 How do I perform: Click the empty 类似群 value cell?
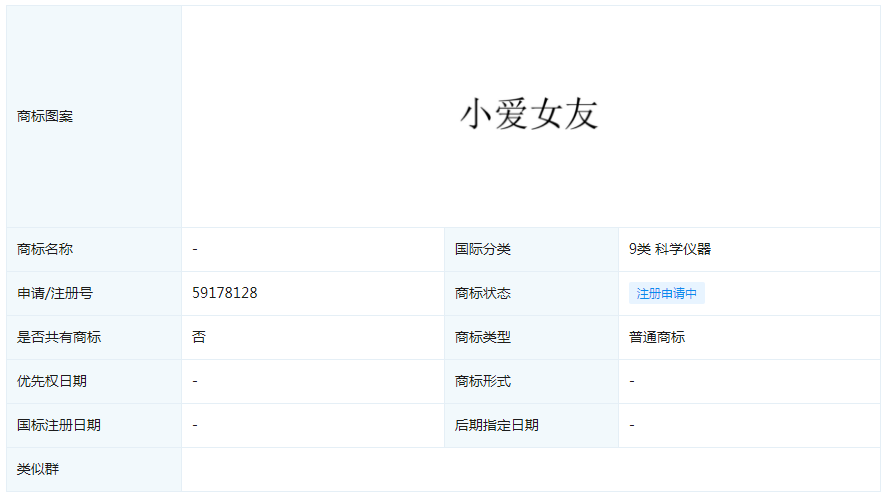tap(531, 469)
